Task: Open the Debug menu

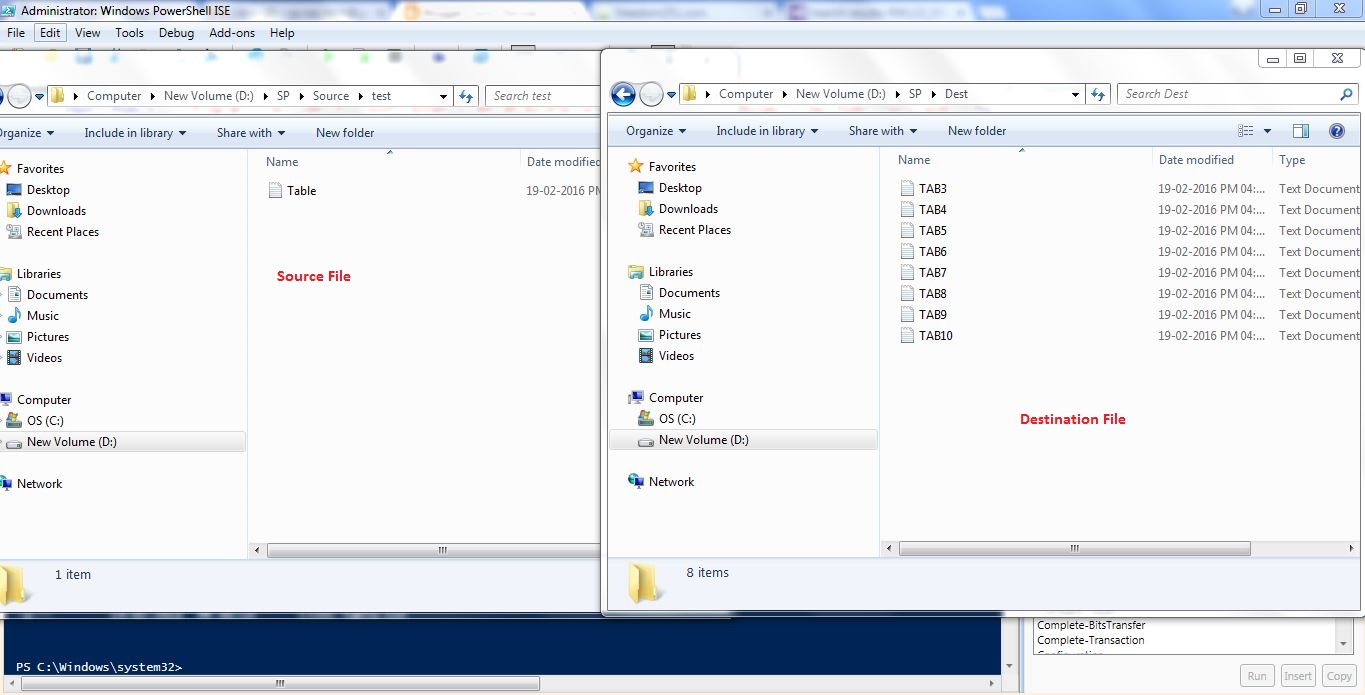Action: 176,32
